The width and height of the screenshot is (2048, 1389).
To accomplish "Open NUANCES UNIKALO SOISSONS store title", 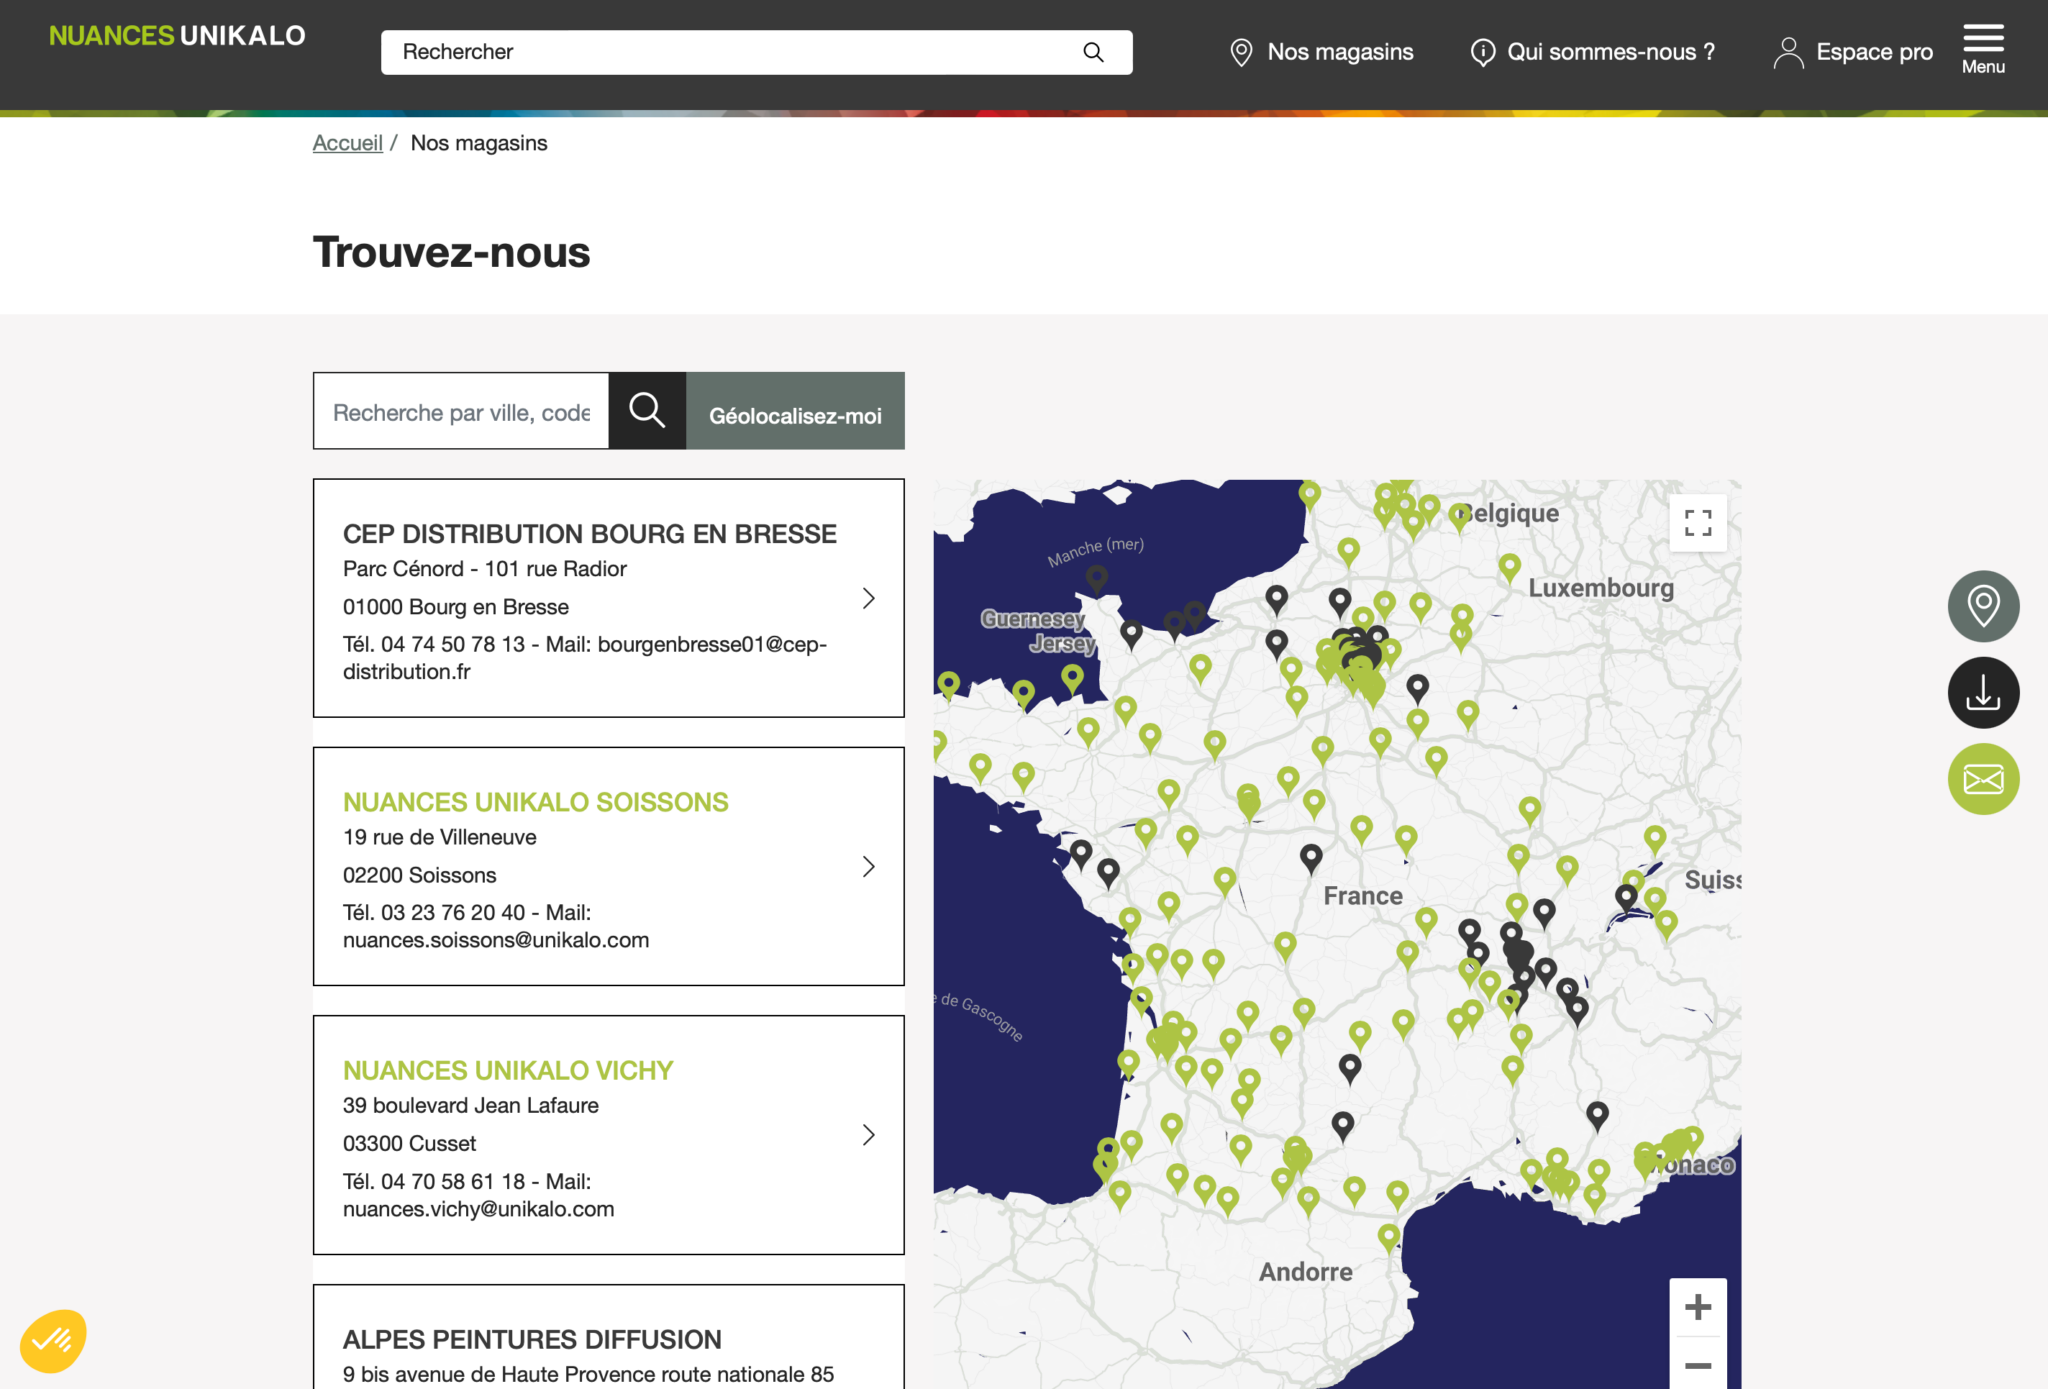I will coord(535,802).
